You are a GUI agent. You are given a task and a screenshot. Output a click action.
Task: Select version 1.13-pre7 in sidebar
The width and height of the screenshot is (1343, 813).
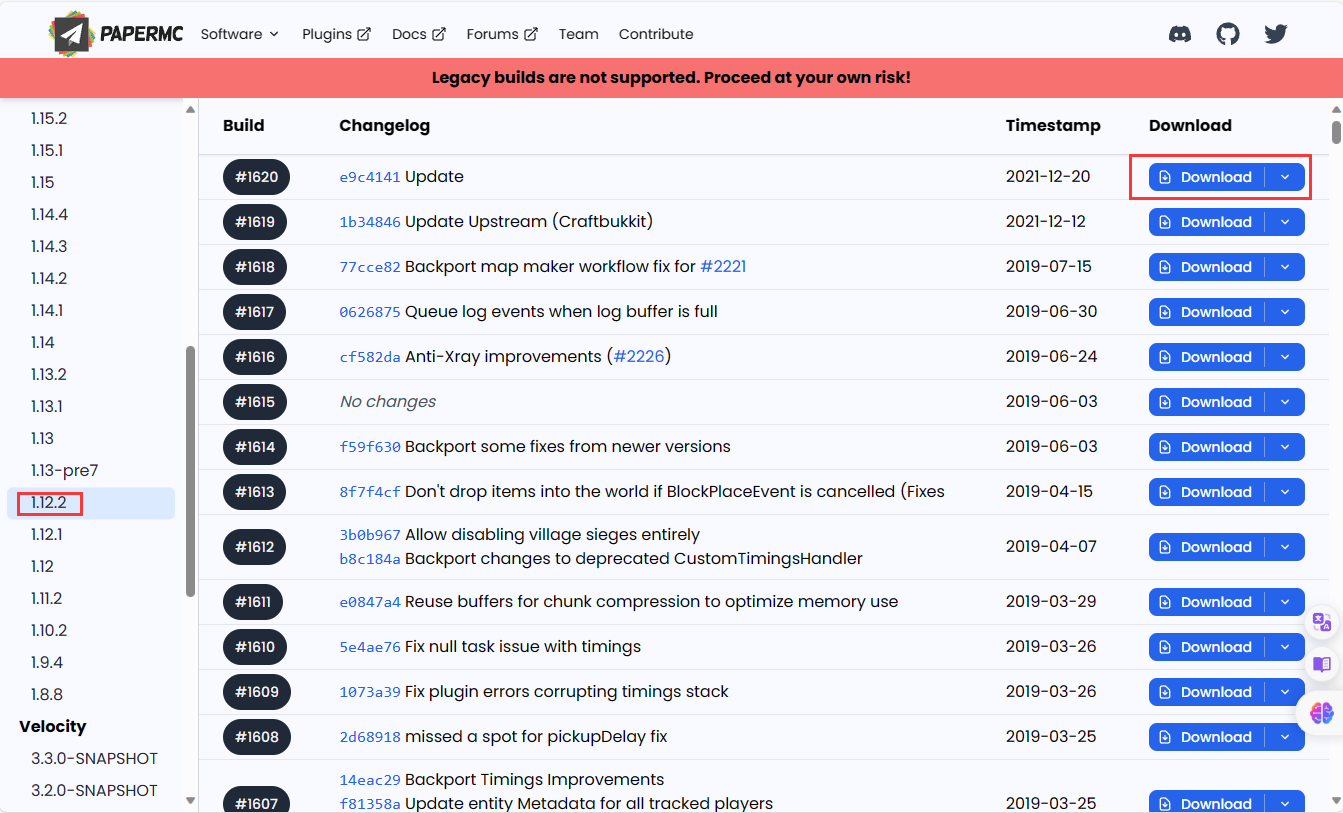(x=91, y=470)
